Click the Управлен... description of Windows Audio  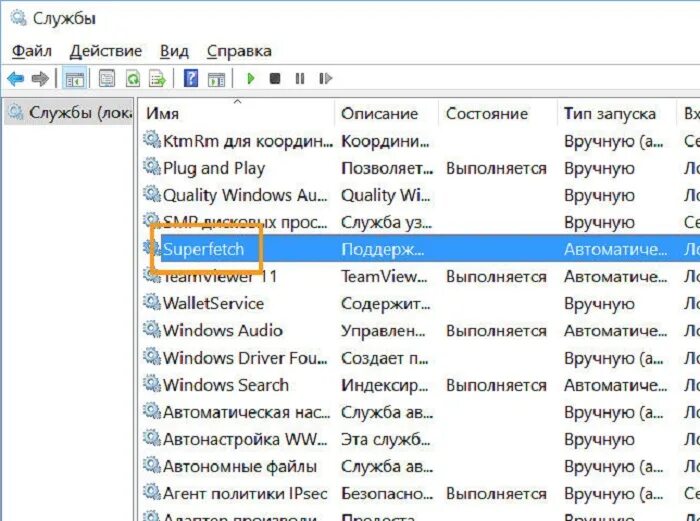[383, 331]
